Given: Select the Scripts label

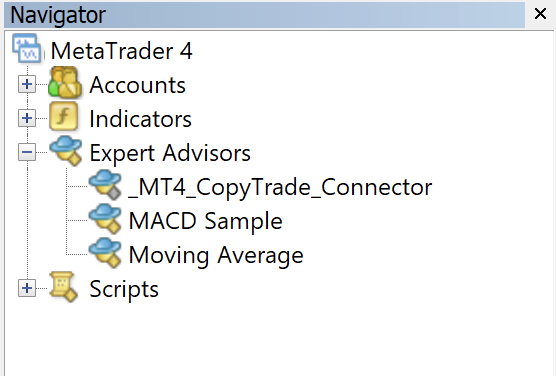Looking at the screenshot, I should pos(124,289).
